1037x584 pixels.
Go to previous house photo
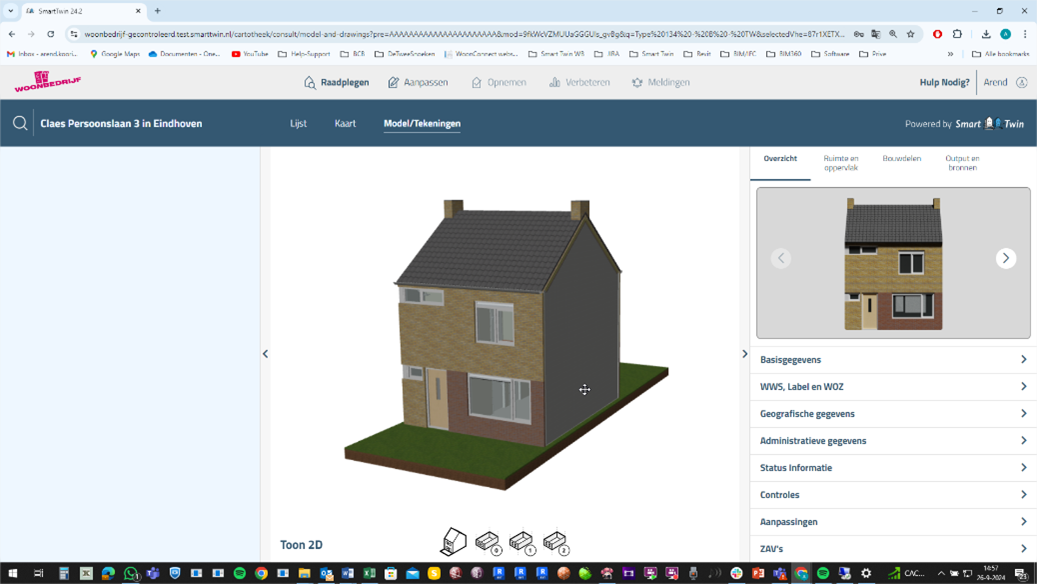pyautogui.click(x=781, y=258)
